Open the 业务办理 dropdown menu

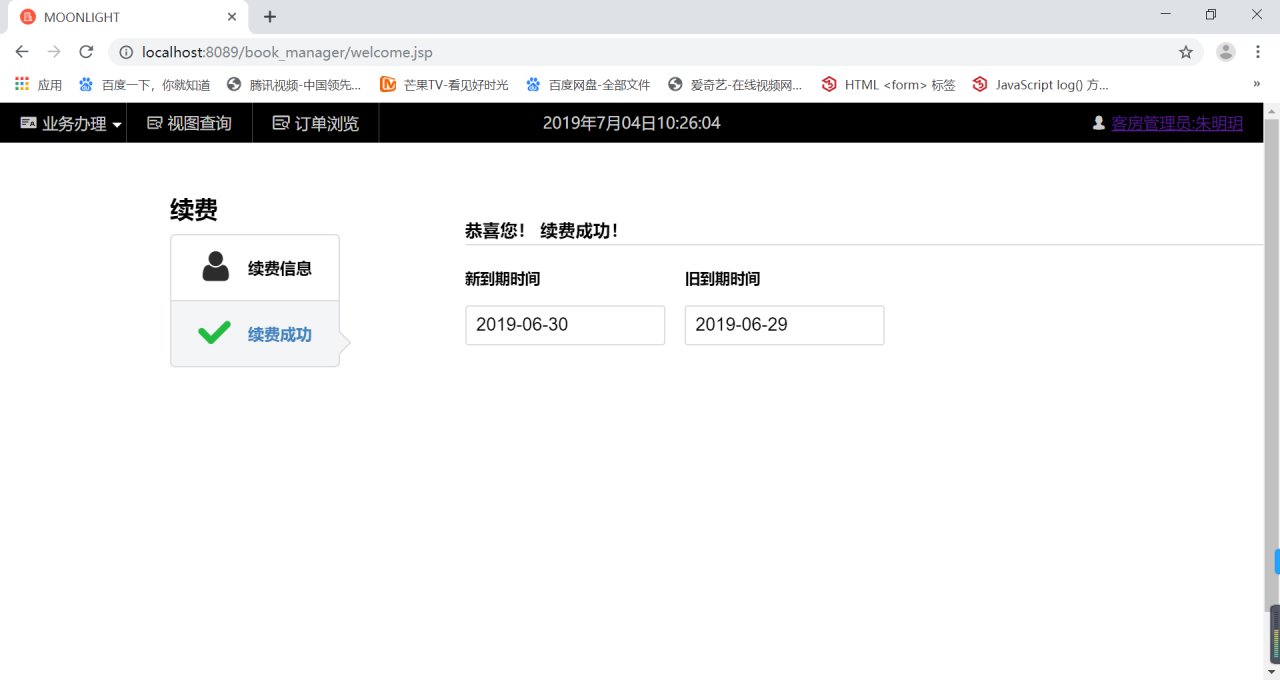coord(71,123)
